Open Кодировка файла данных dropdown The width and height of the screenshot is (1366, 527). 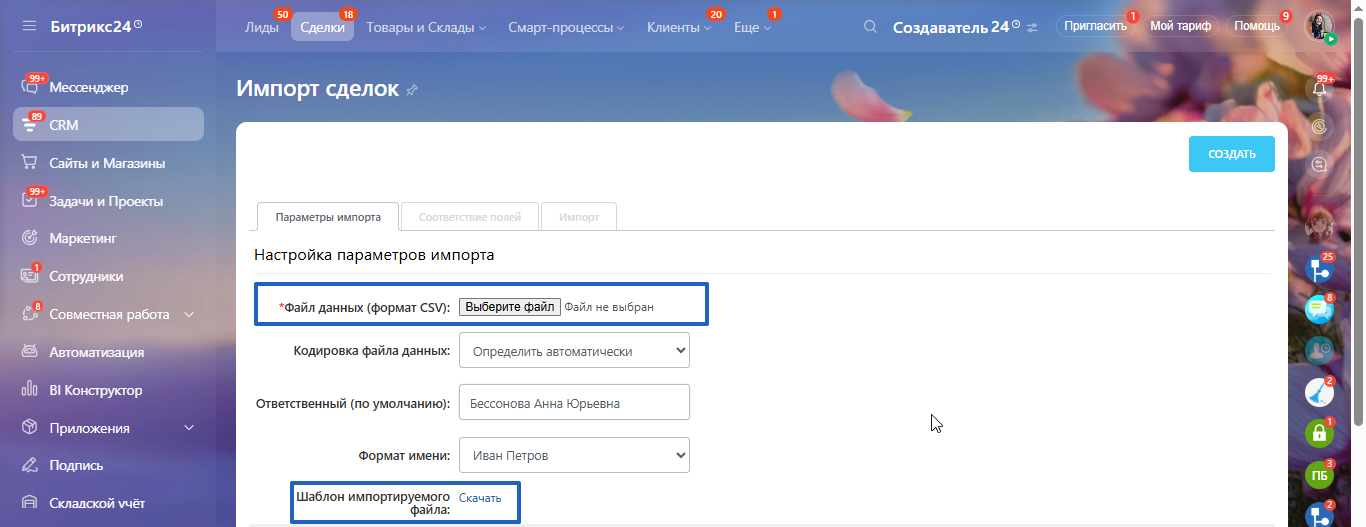click(574, 351)
